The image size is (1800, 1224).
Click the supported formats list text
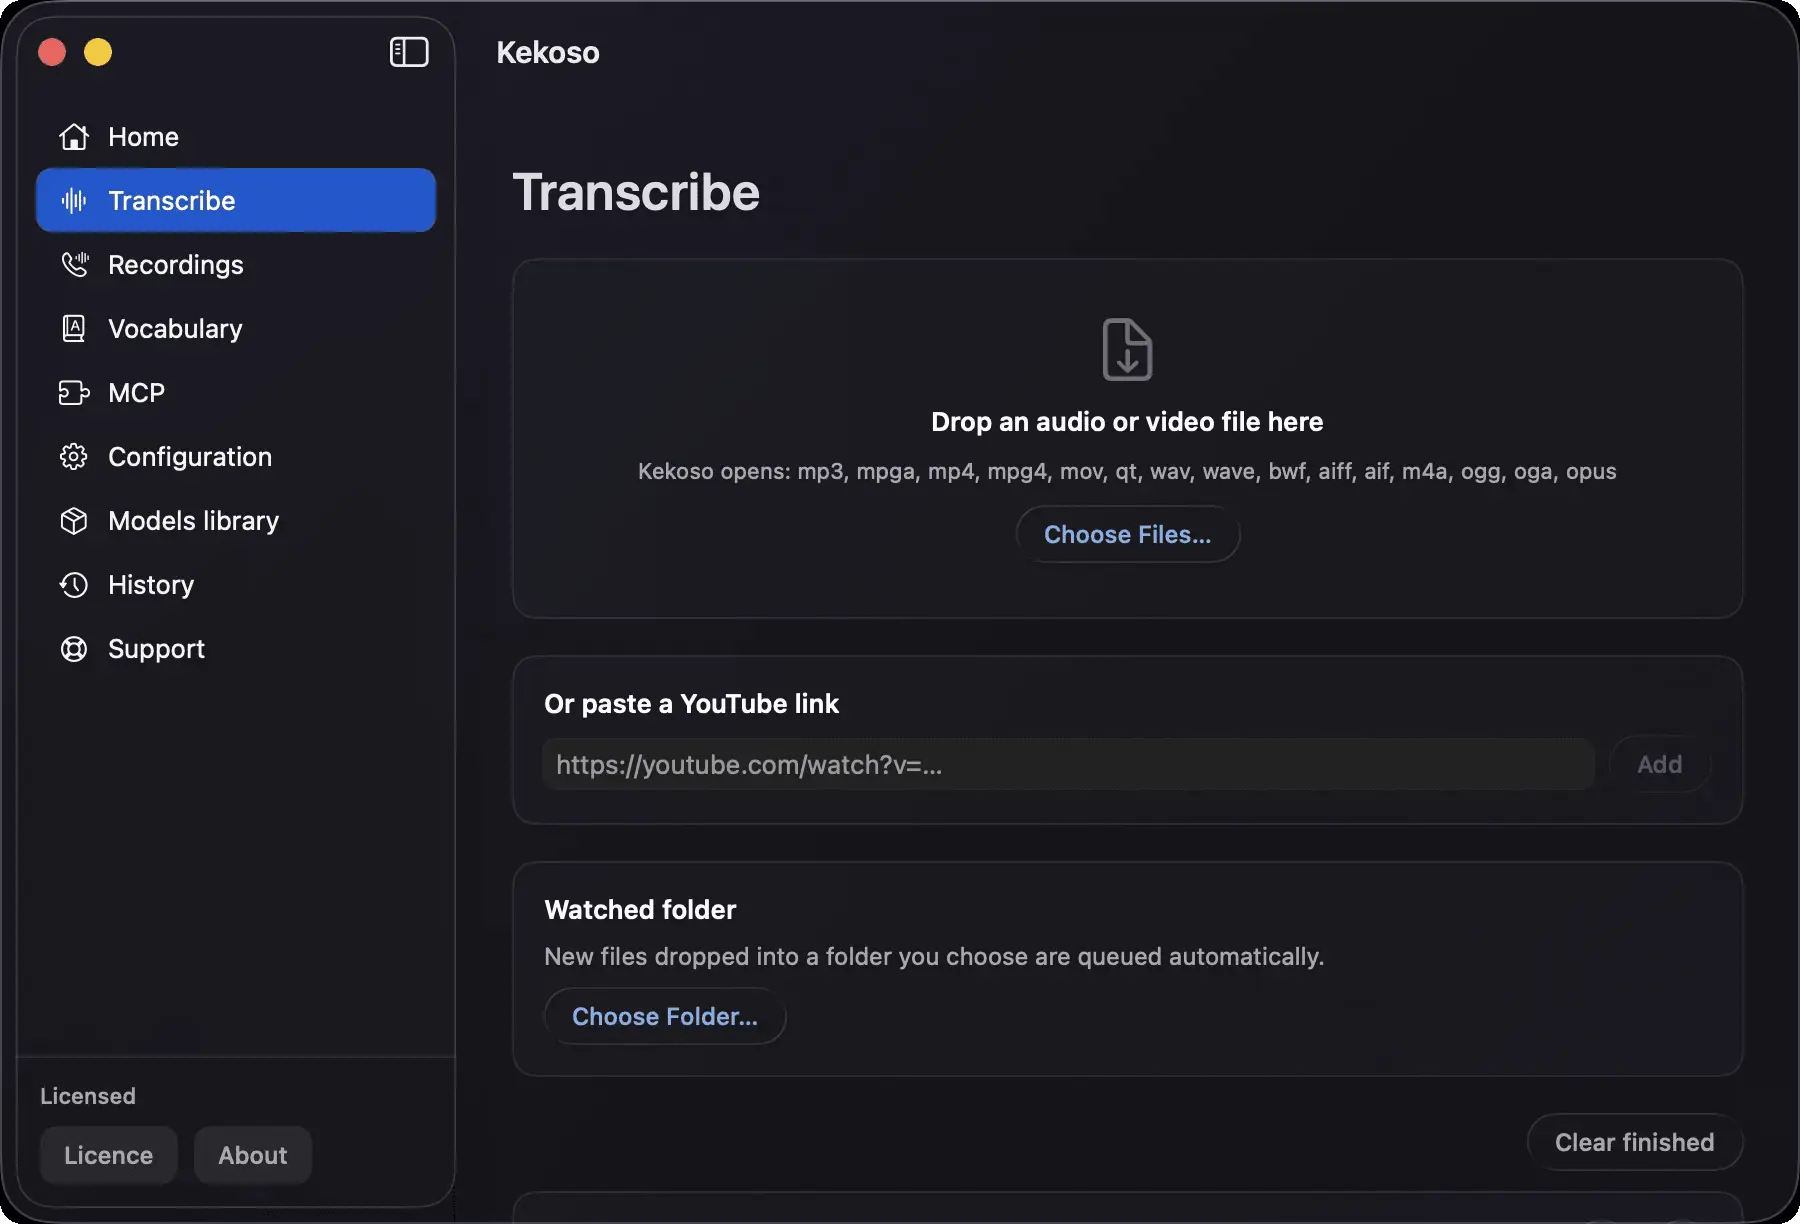pyautogui.click(x=1127, y=471)
